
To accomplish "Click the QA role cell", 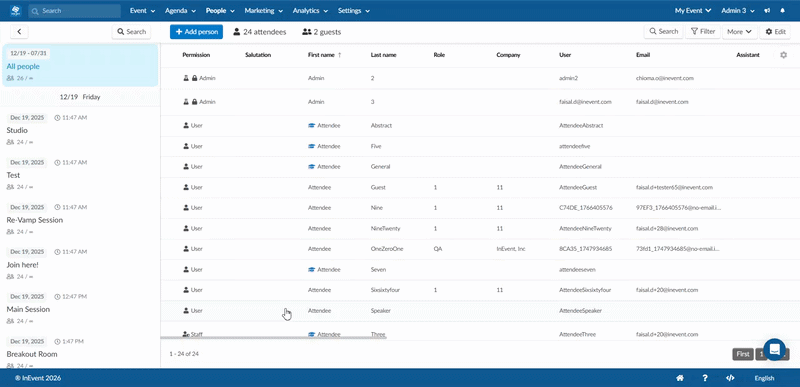I will click(438, 249).
